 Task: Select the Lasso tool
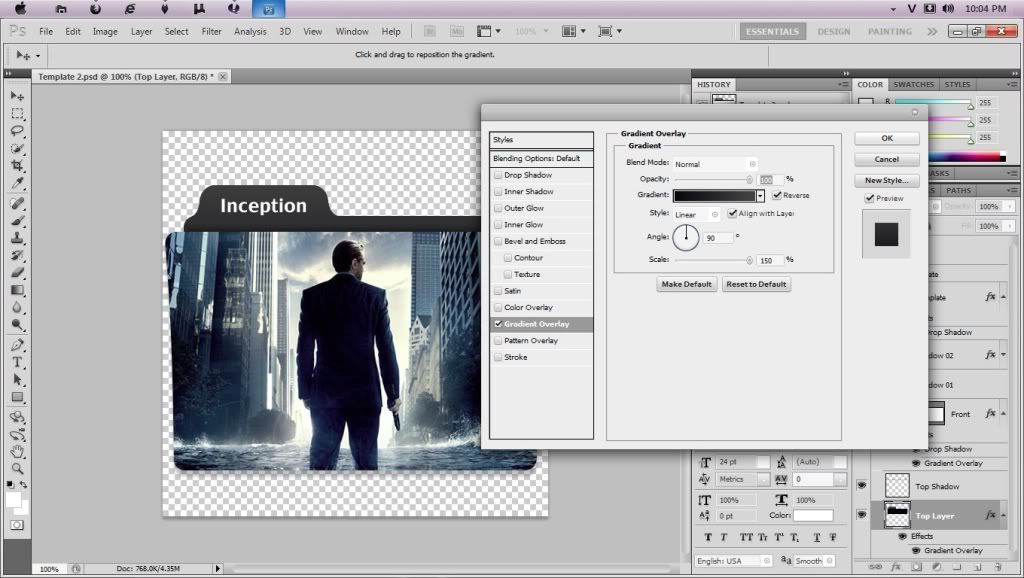pyautogui.click(x=17, y=131)
